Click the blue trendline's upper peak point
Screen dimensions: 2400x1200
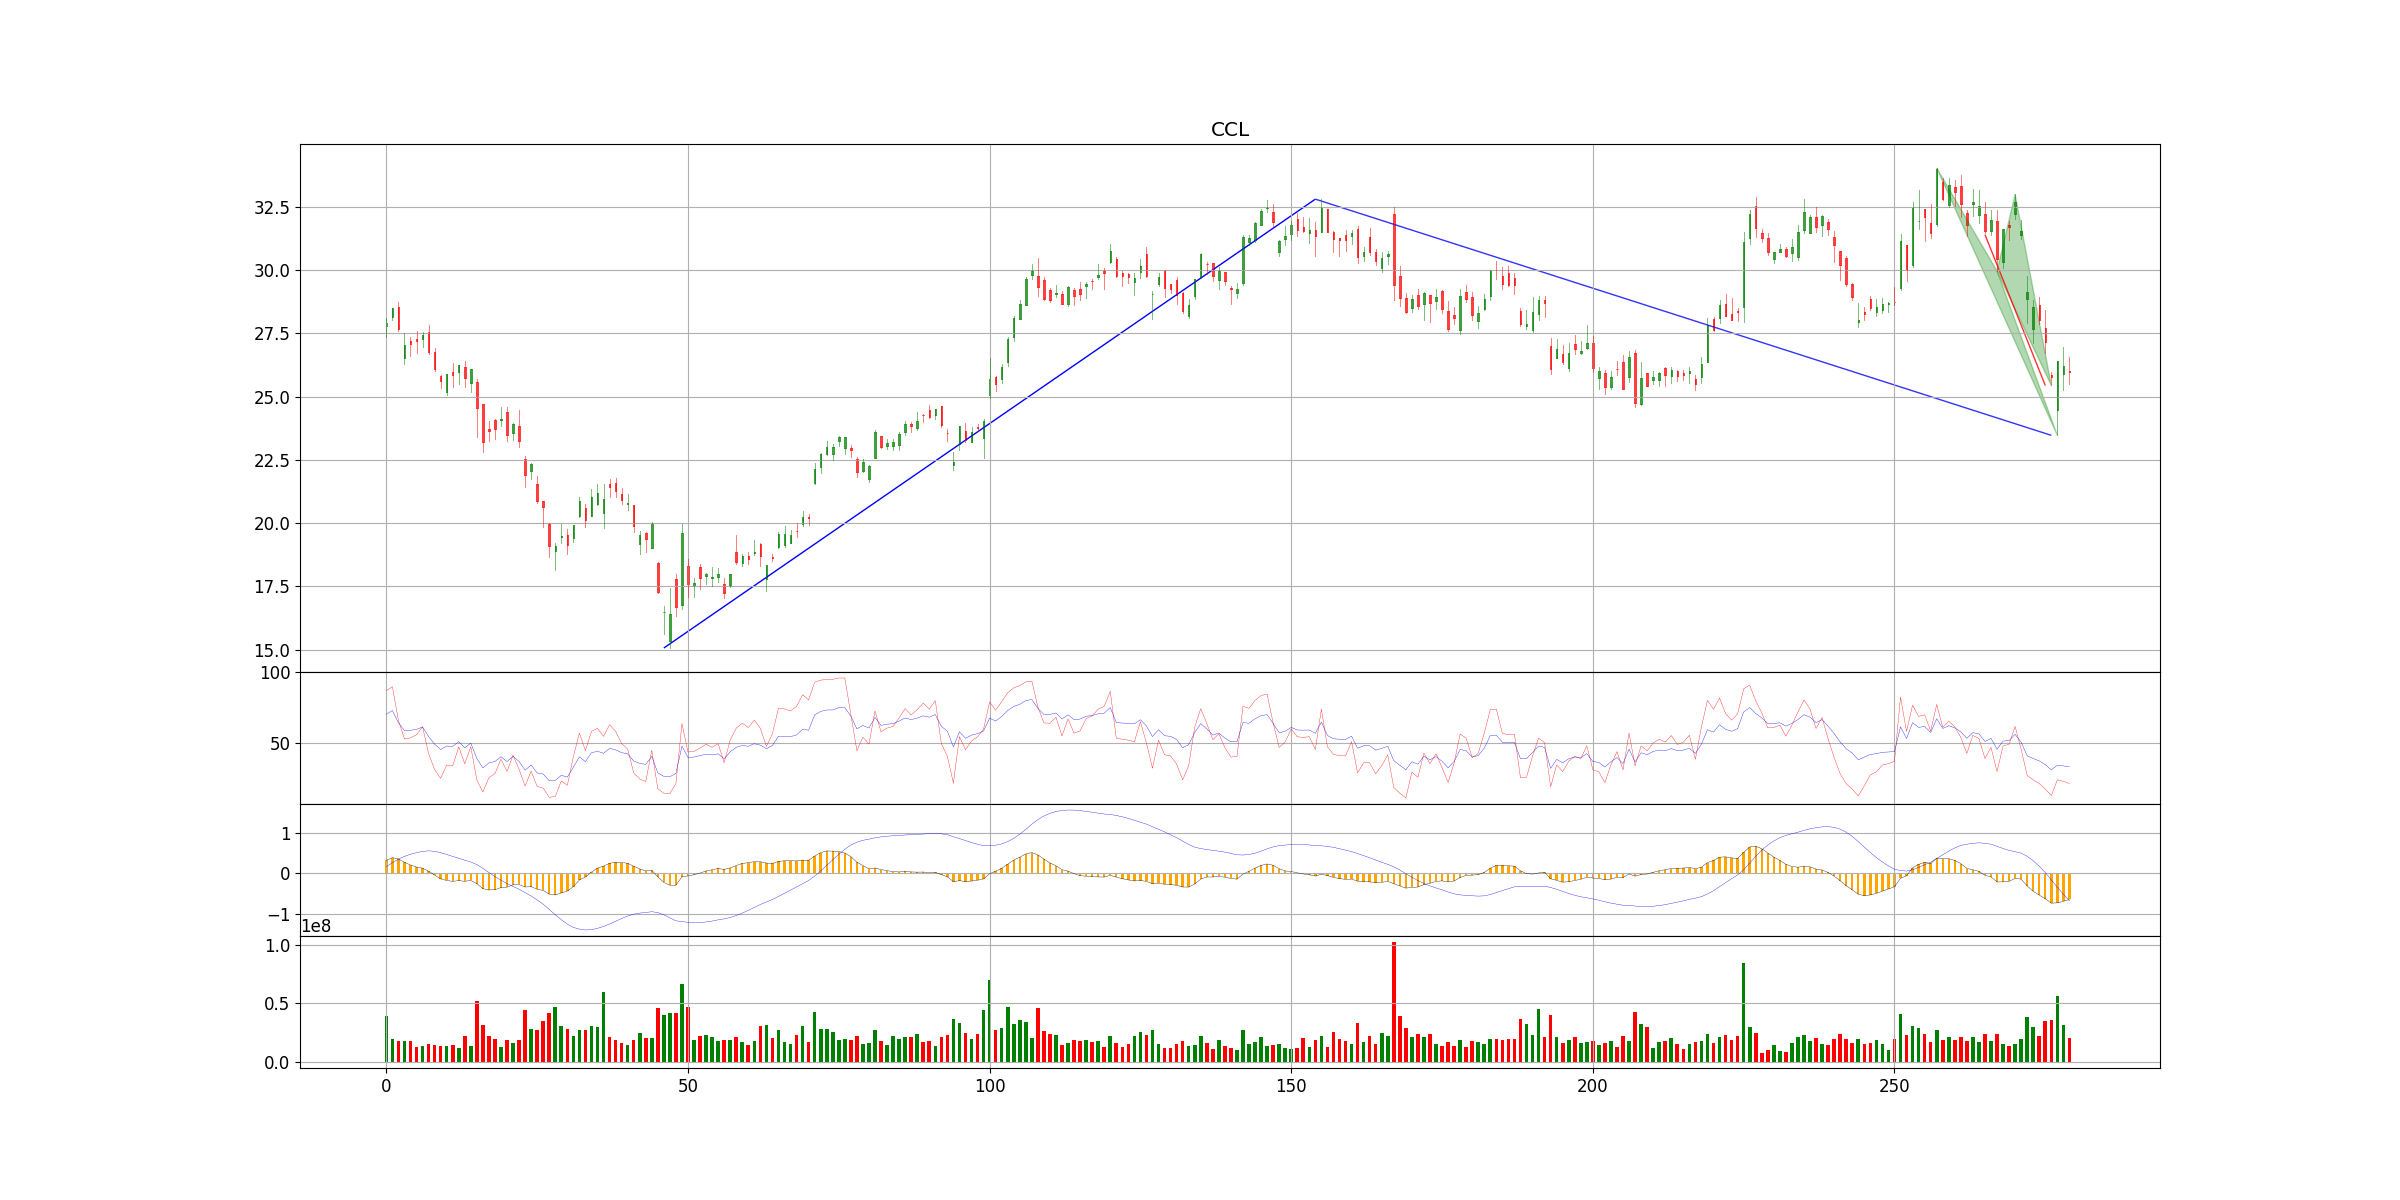[x=1315, y=199]
